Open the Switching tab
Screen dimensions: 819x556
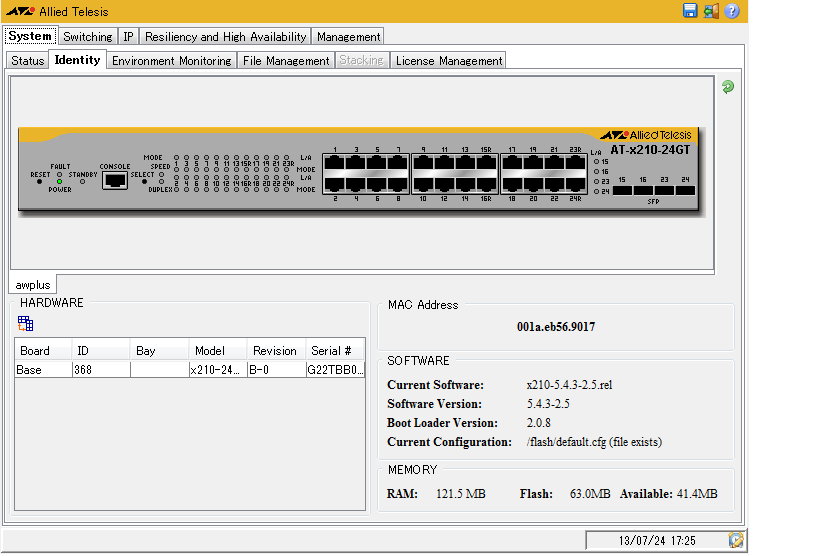point(88,37)
